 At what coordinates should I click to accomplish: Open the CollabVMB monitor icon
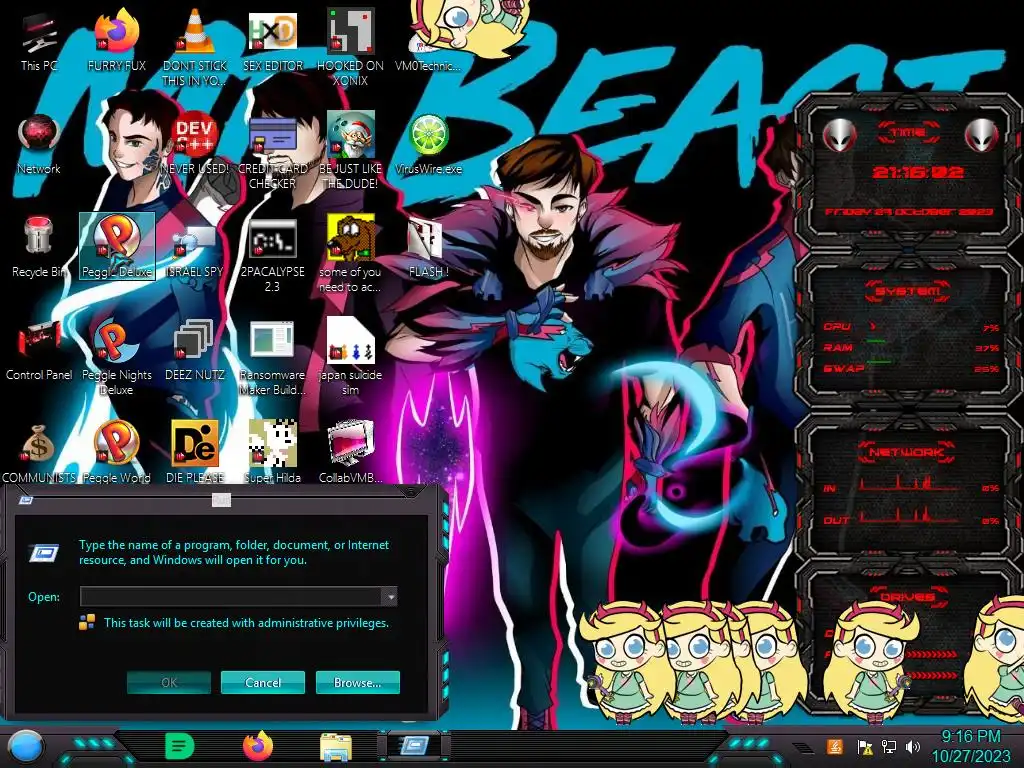click(350, 452)
